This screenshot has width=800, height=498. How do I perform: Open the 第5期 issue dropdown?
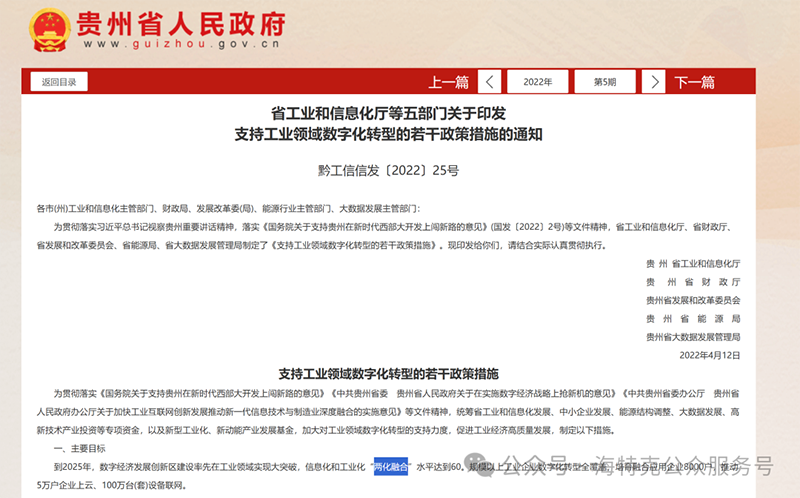tap(605, 81)
